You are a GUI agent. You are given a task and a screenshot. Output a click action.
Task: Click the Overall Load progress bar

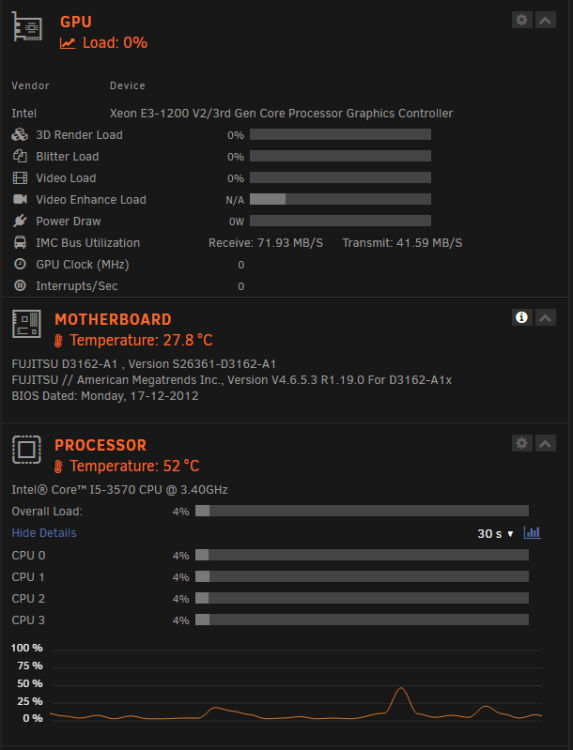point(362,510)
